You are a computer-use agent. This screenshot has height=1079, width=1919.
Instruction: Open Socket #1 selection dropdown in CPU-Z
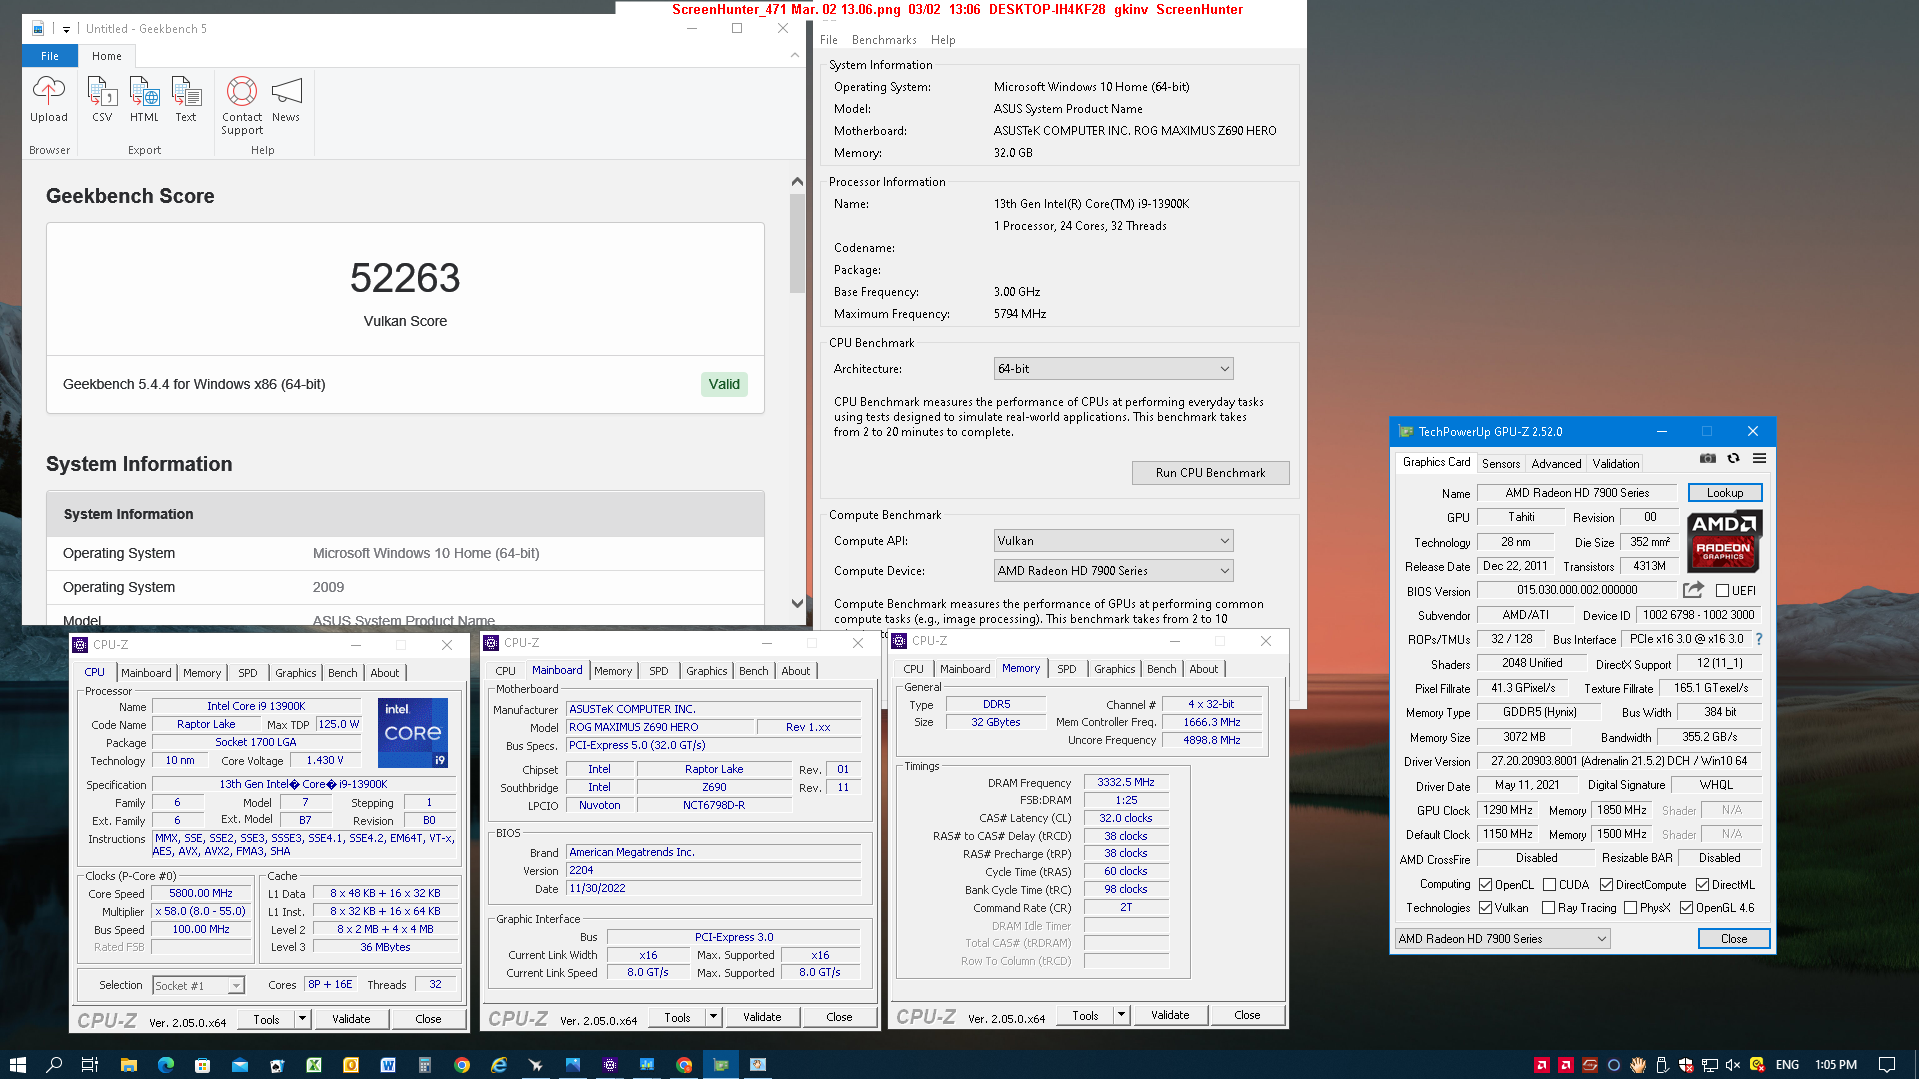[198, 986]
